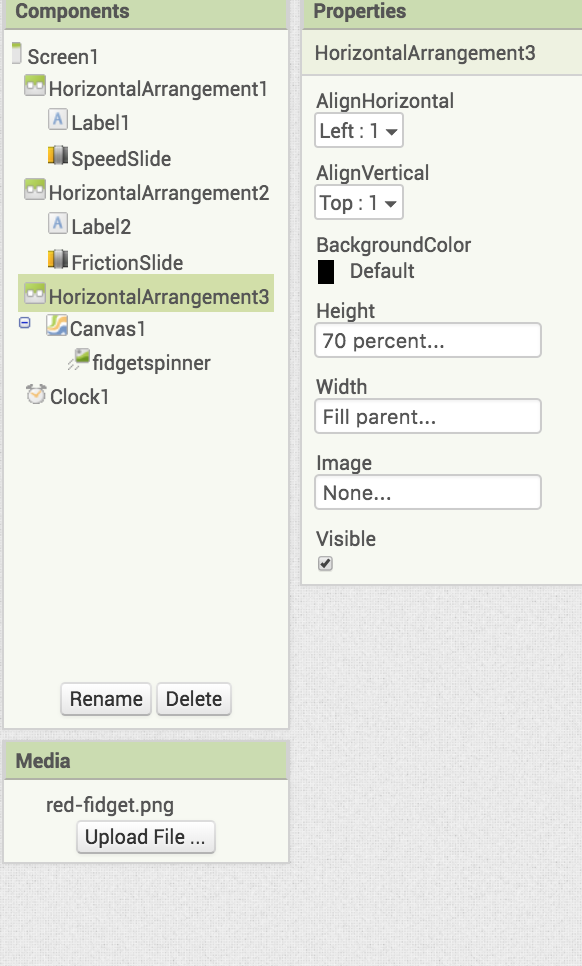Image resolution: width=582 pixels, height=966 pixels.
Task: Select HorizontalArrangement2 in the tree
Action: point(158,193)
